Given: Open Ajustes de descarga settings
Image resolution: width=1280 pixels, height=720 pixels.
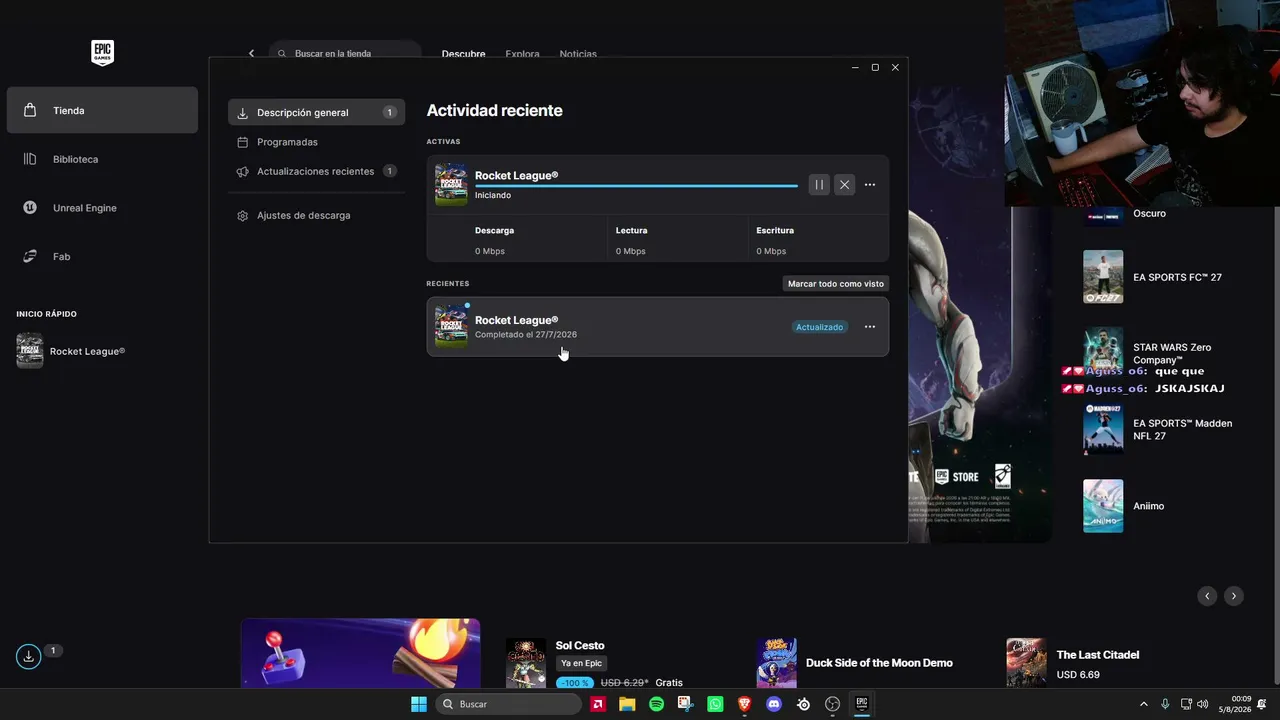Looking at the screenshot, I should [x=316, y=215].
